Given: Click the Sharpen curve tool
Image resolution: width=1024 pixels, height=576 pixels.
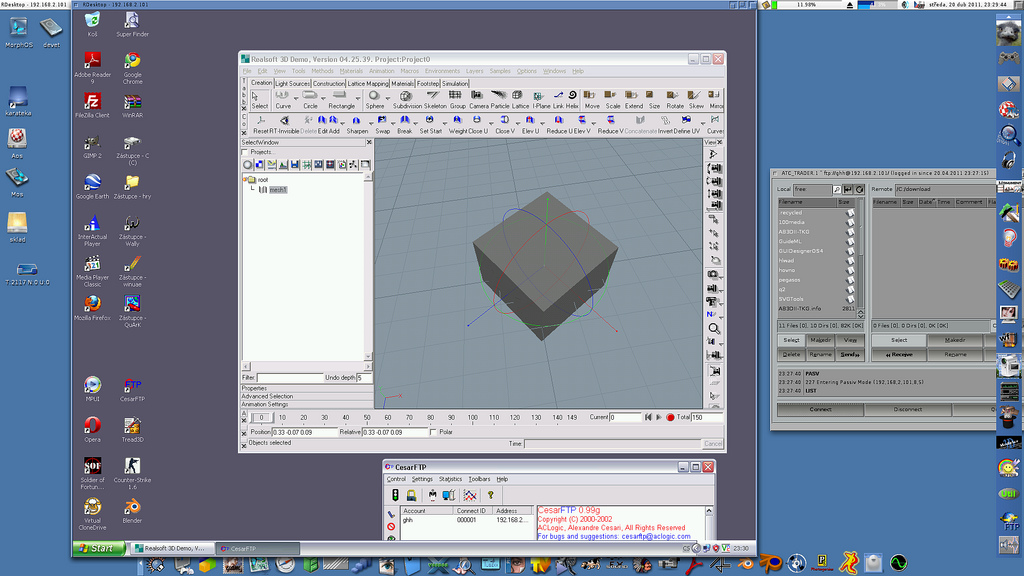Looking at the screenshot, I should (357, 124).
